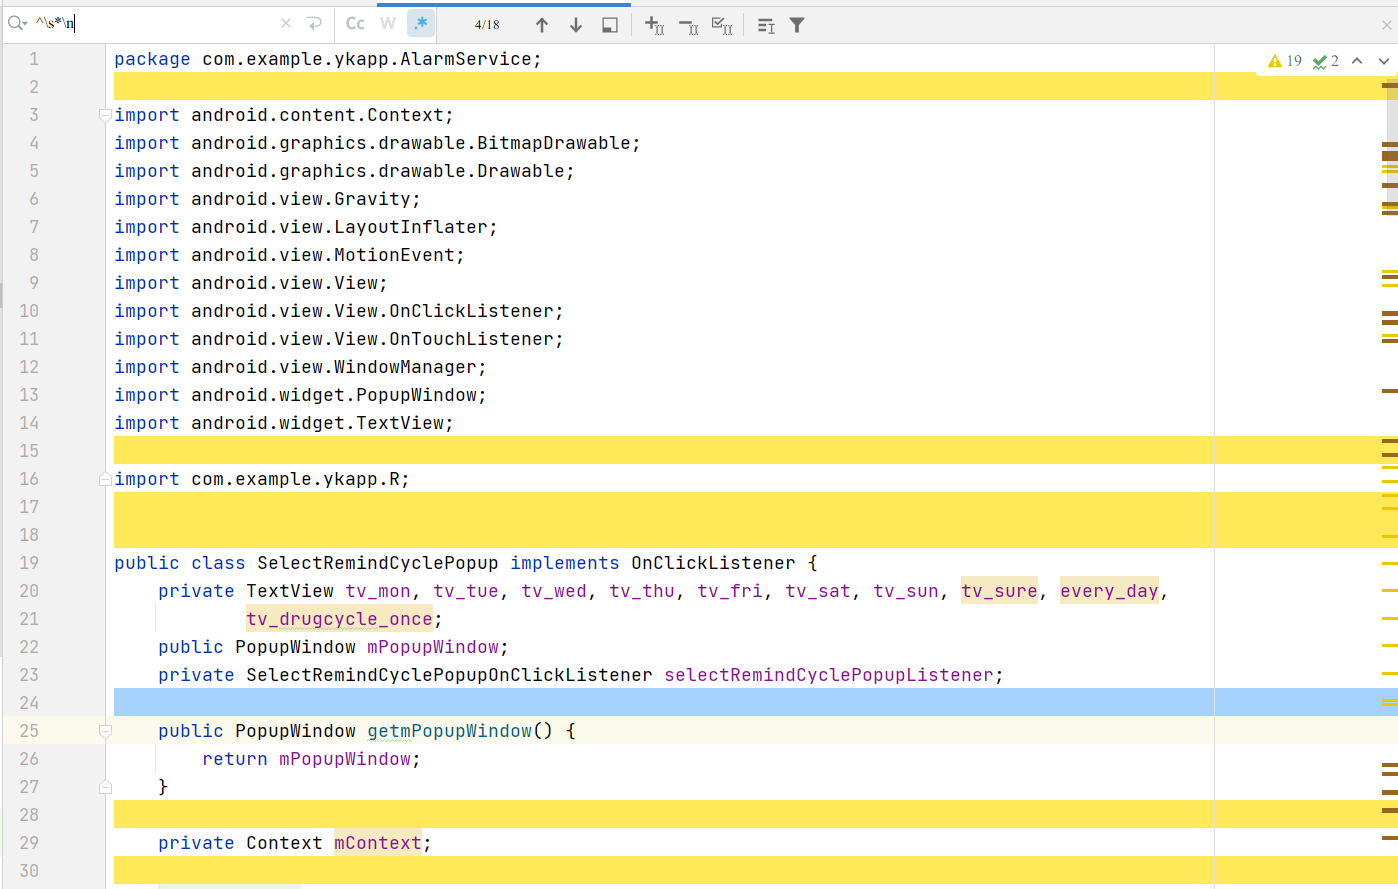The image size is (1398, 889).
Task: Click the package declaration line
Action: pyautogui.click(x=328, y=59)
